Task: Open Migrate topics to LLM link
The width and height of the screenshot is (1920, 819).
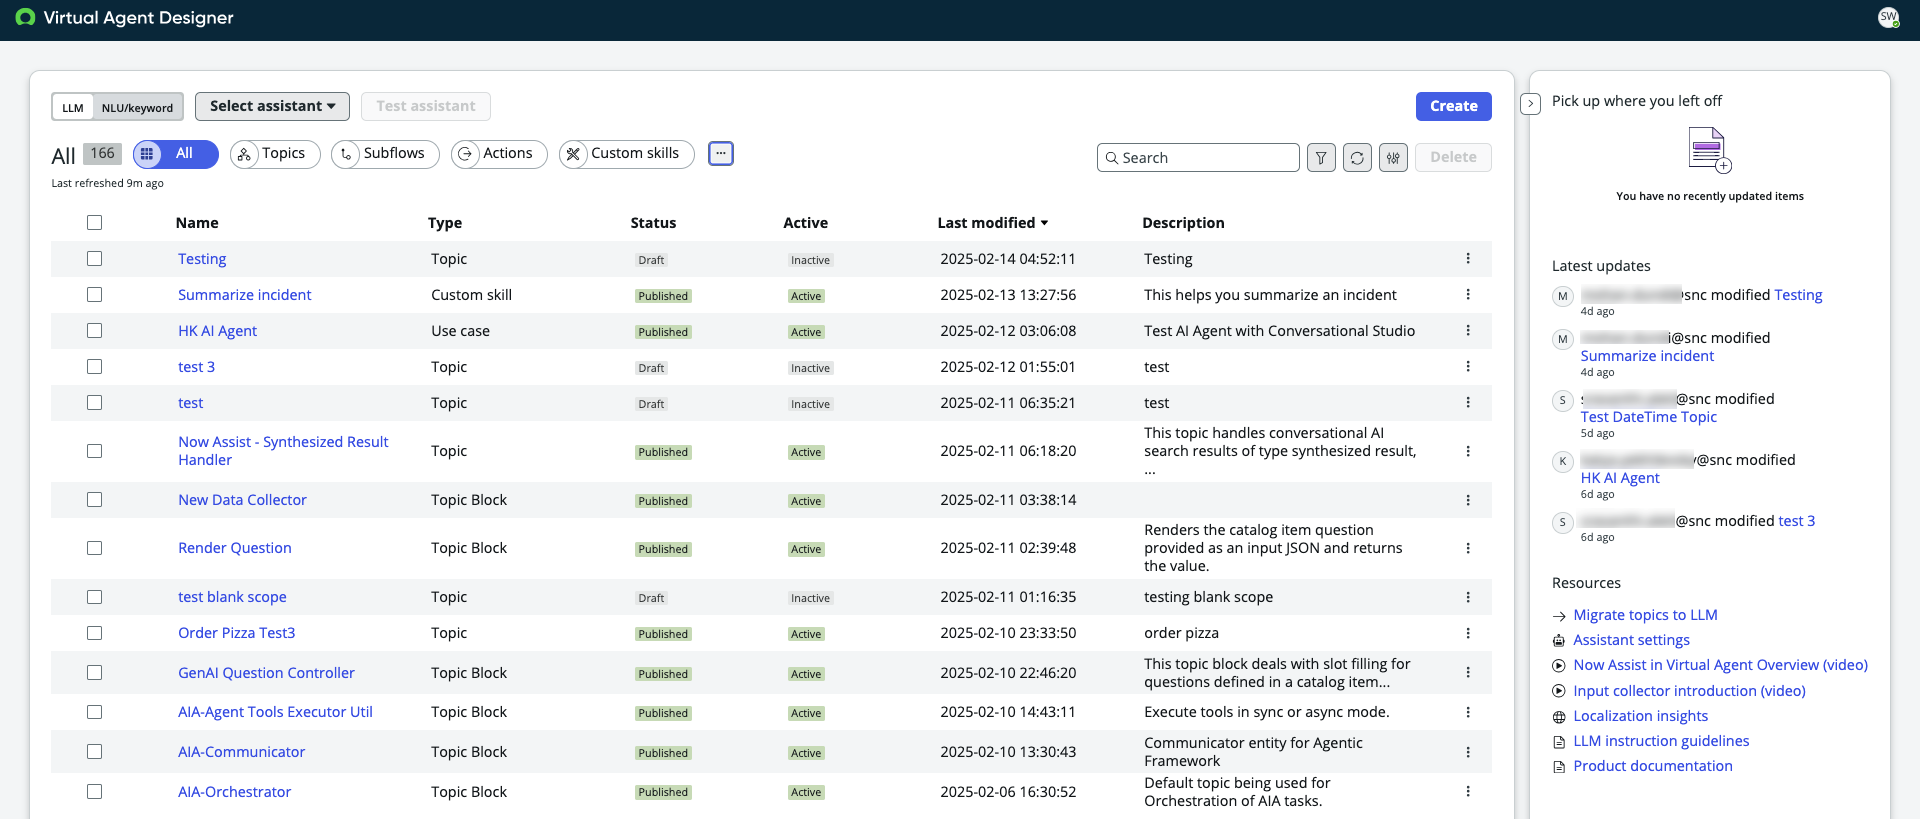Action: tap(1645, 615)
